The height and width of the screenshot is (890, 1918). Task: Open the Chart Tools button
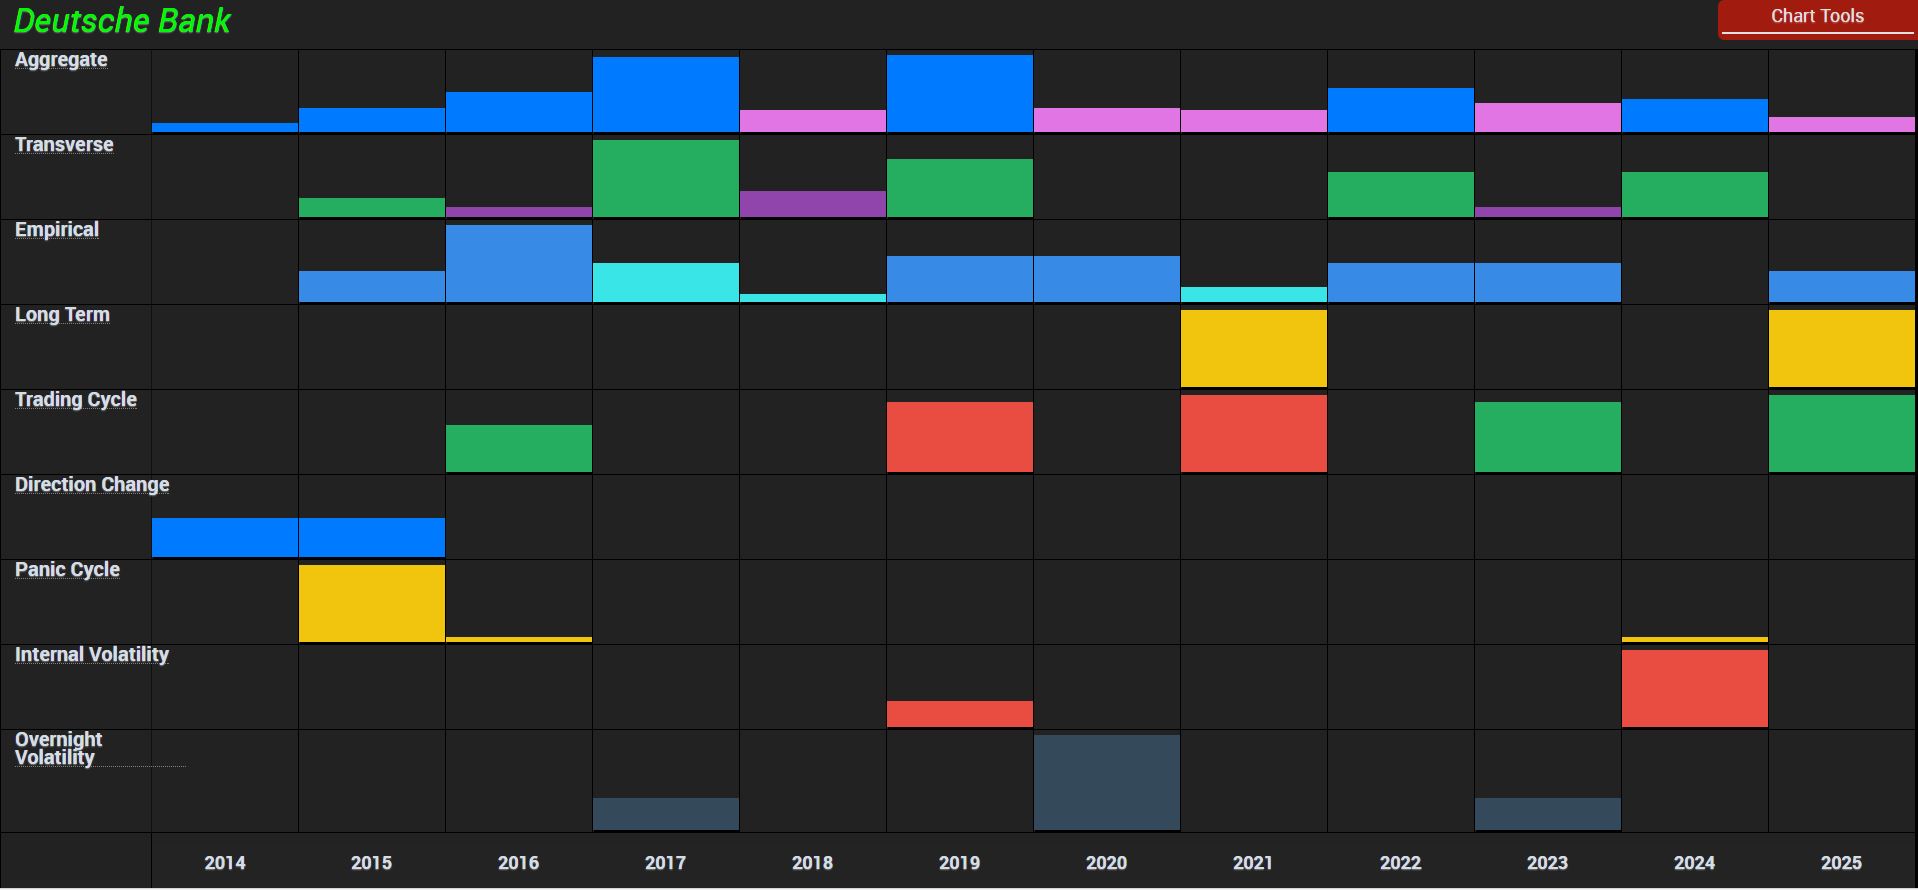tap(1817, 18)
